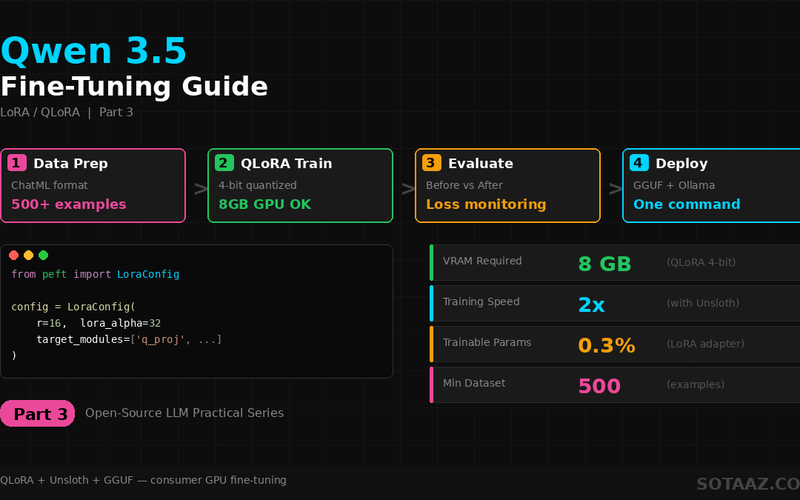Click the pink 500 value
The height and width of the screenshot is (500, 800).
599,386
